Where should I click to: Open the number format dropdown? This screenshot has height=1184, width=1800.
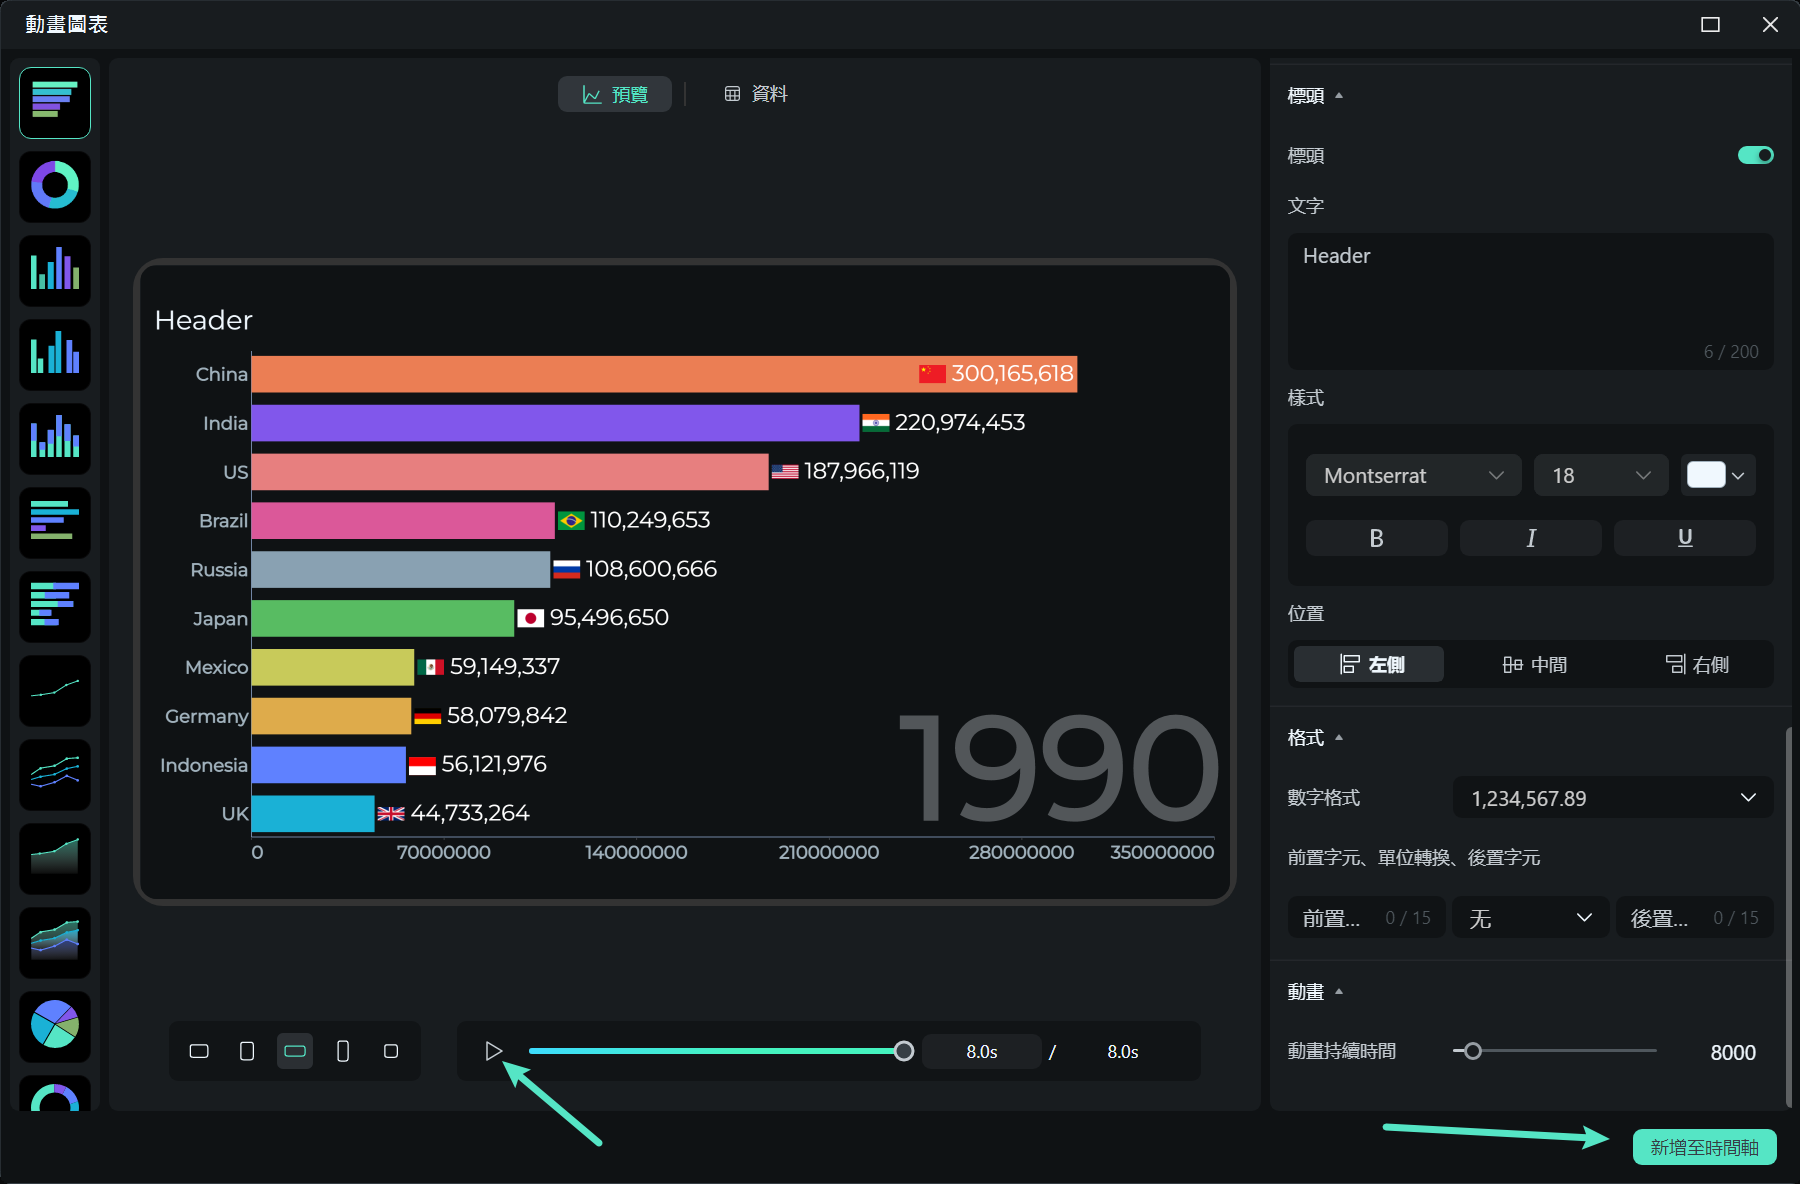pos(1612,798)
